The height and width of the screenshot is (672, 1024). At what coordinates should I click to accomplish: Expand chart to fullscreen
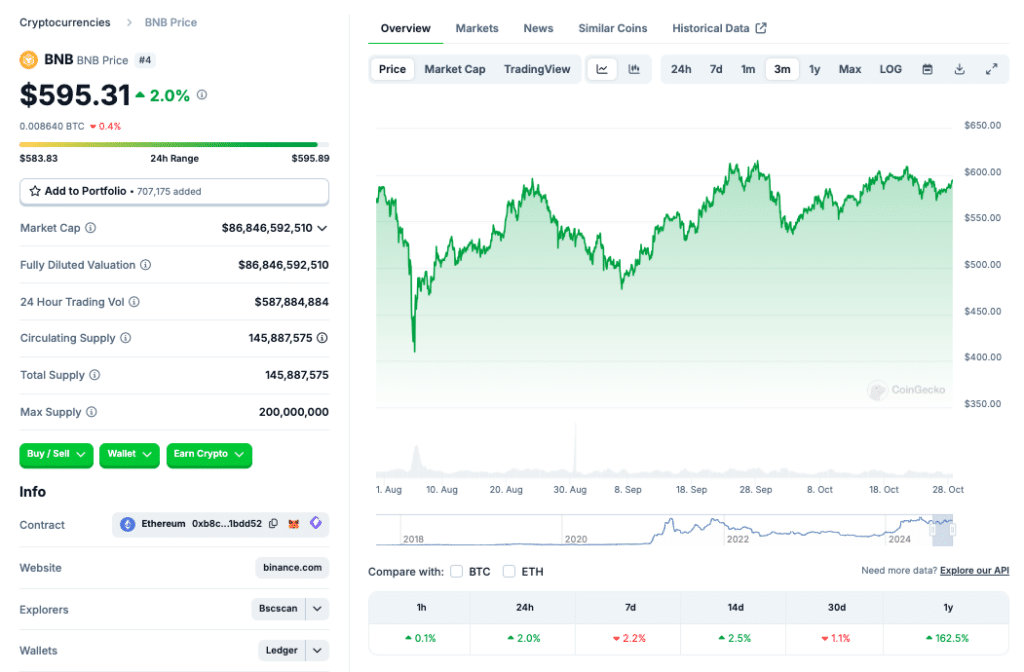(991, 69)
